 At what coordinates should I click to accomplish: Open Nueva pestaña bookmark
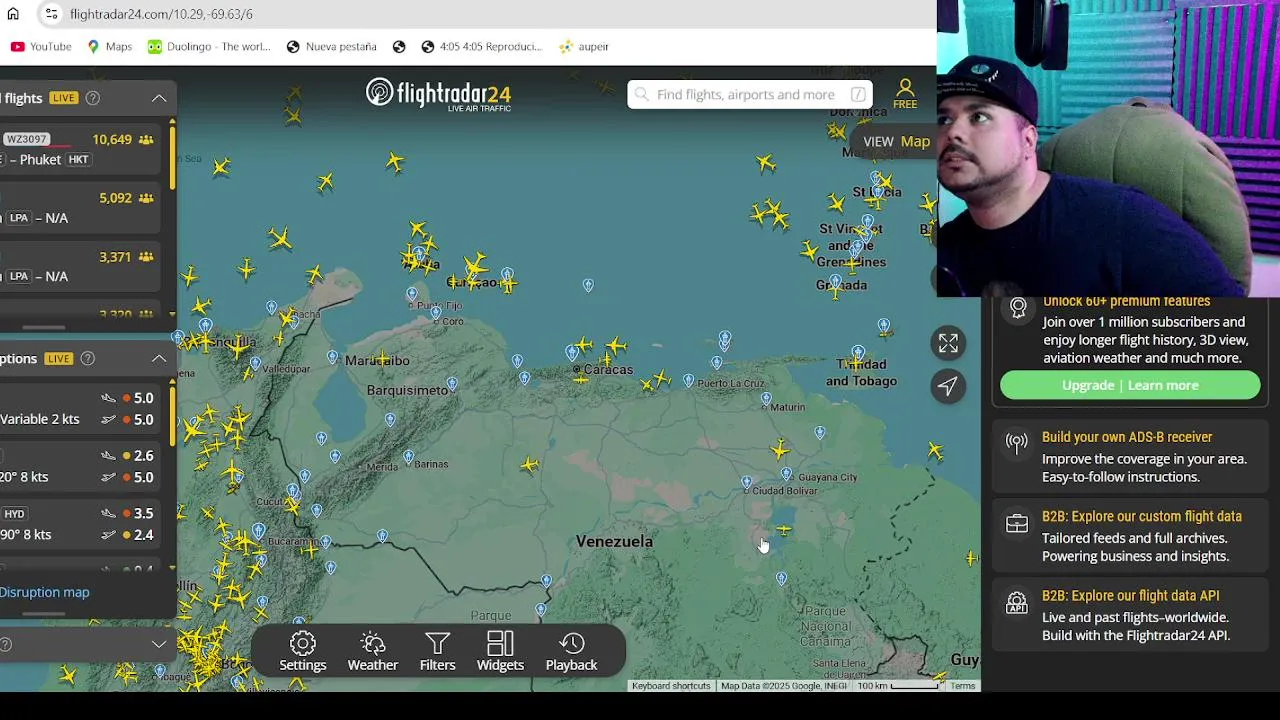point(331,46)
